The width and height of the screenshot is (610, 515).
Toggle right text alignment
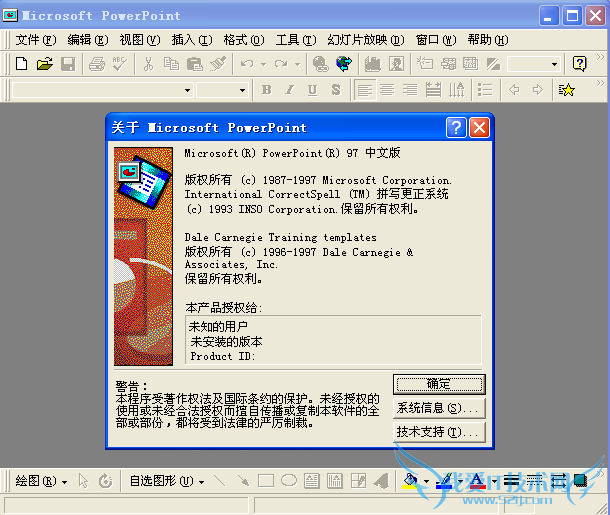410,90
